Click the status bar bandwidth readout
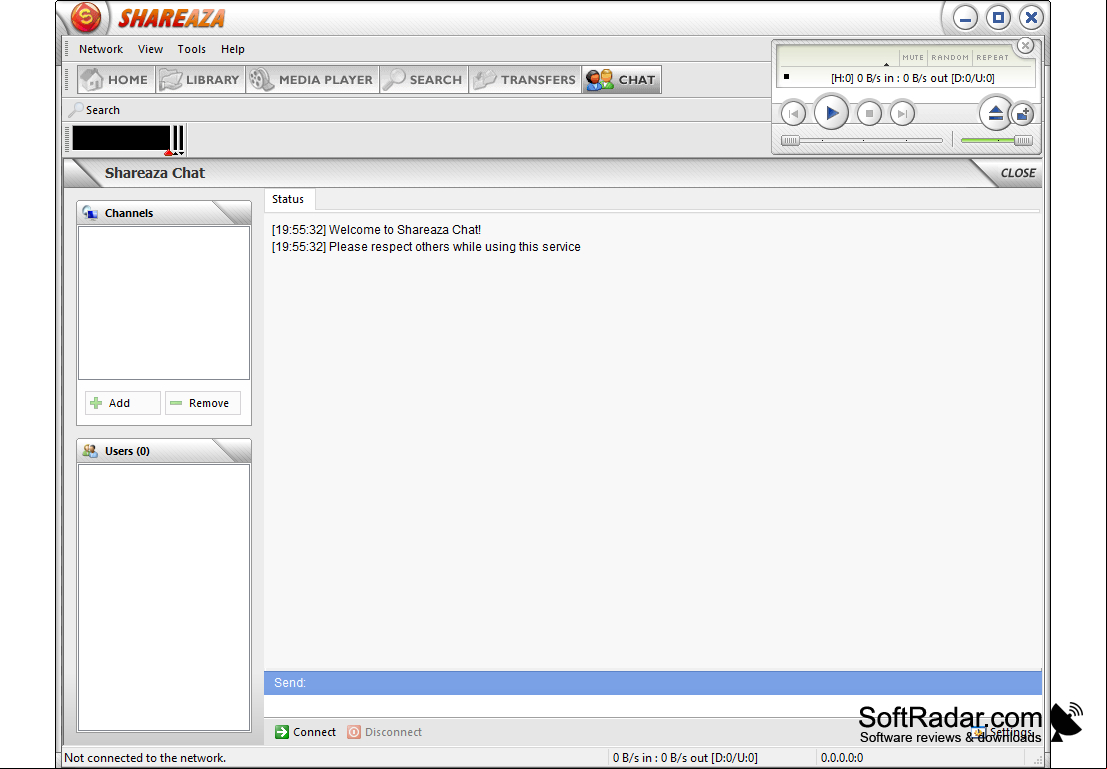Viewport: 1107px width, 769px height. [x=685, y=758]
